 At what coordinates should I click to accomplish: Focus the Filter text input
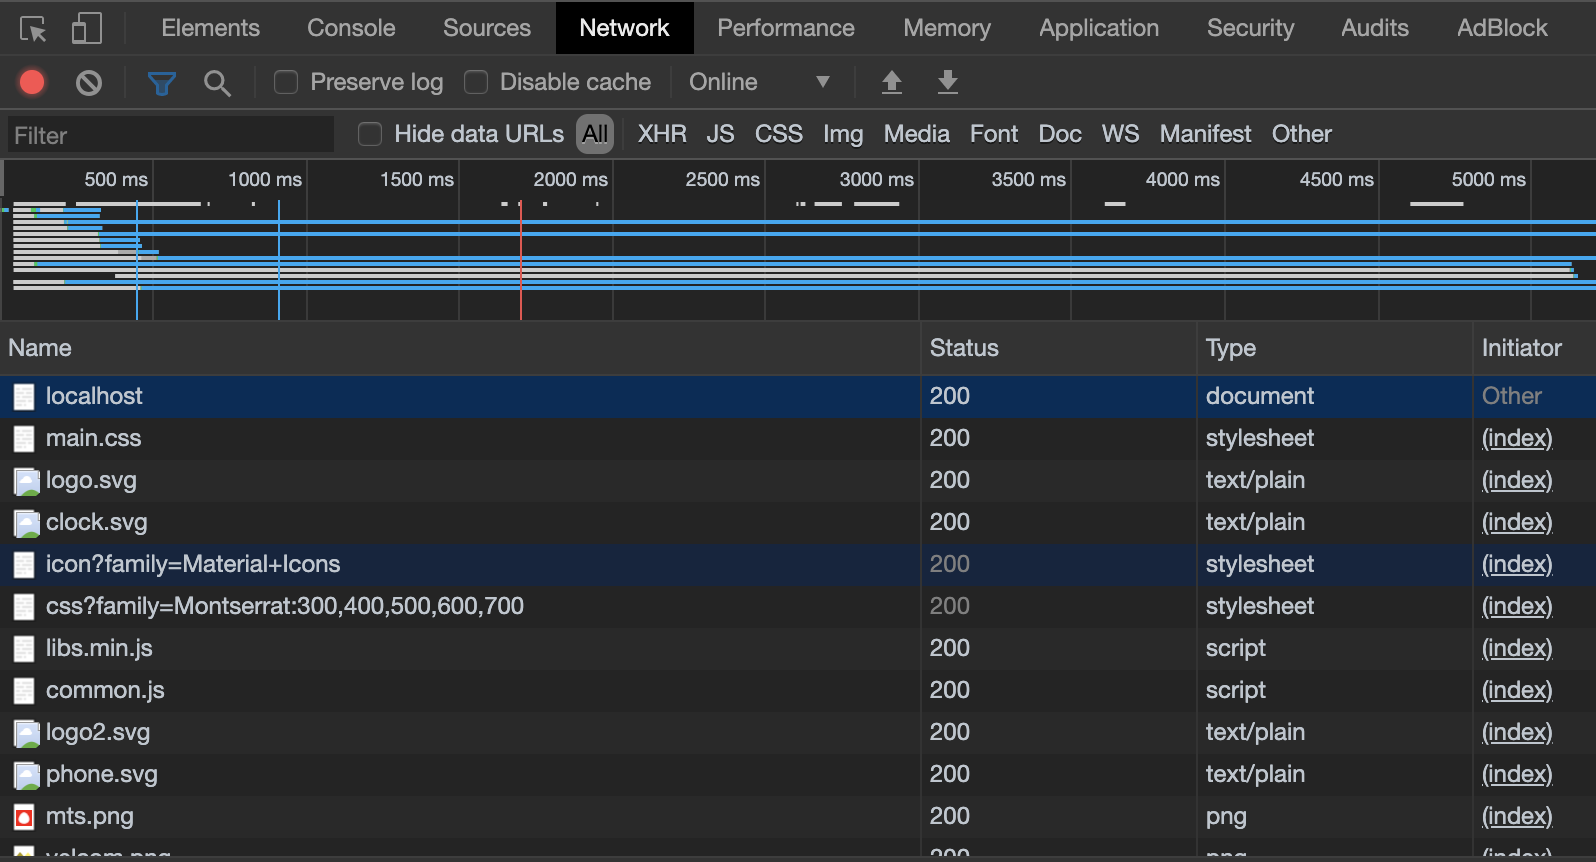coord(170,135)
